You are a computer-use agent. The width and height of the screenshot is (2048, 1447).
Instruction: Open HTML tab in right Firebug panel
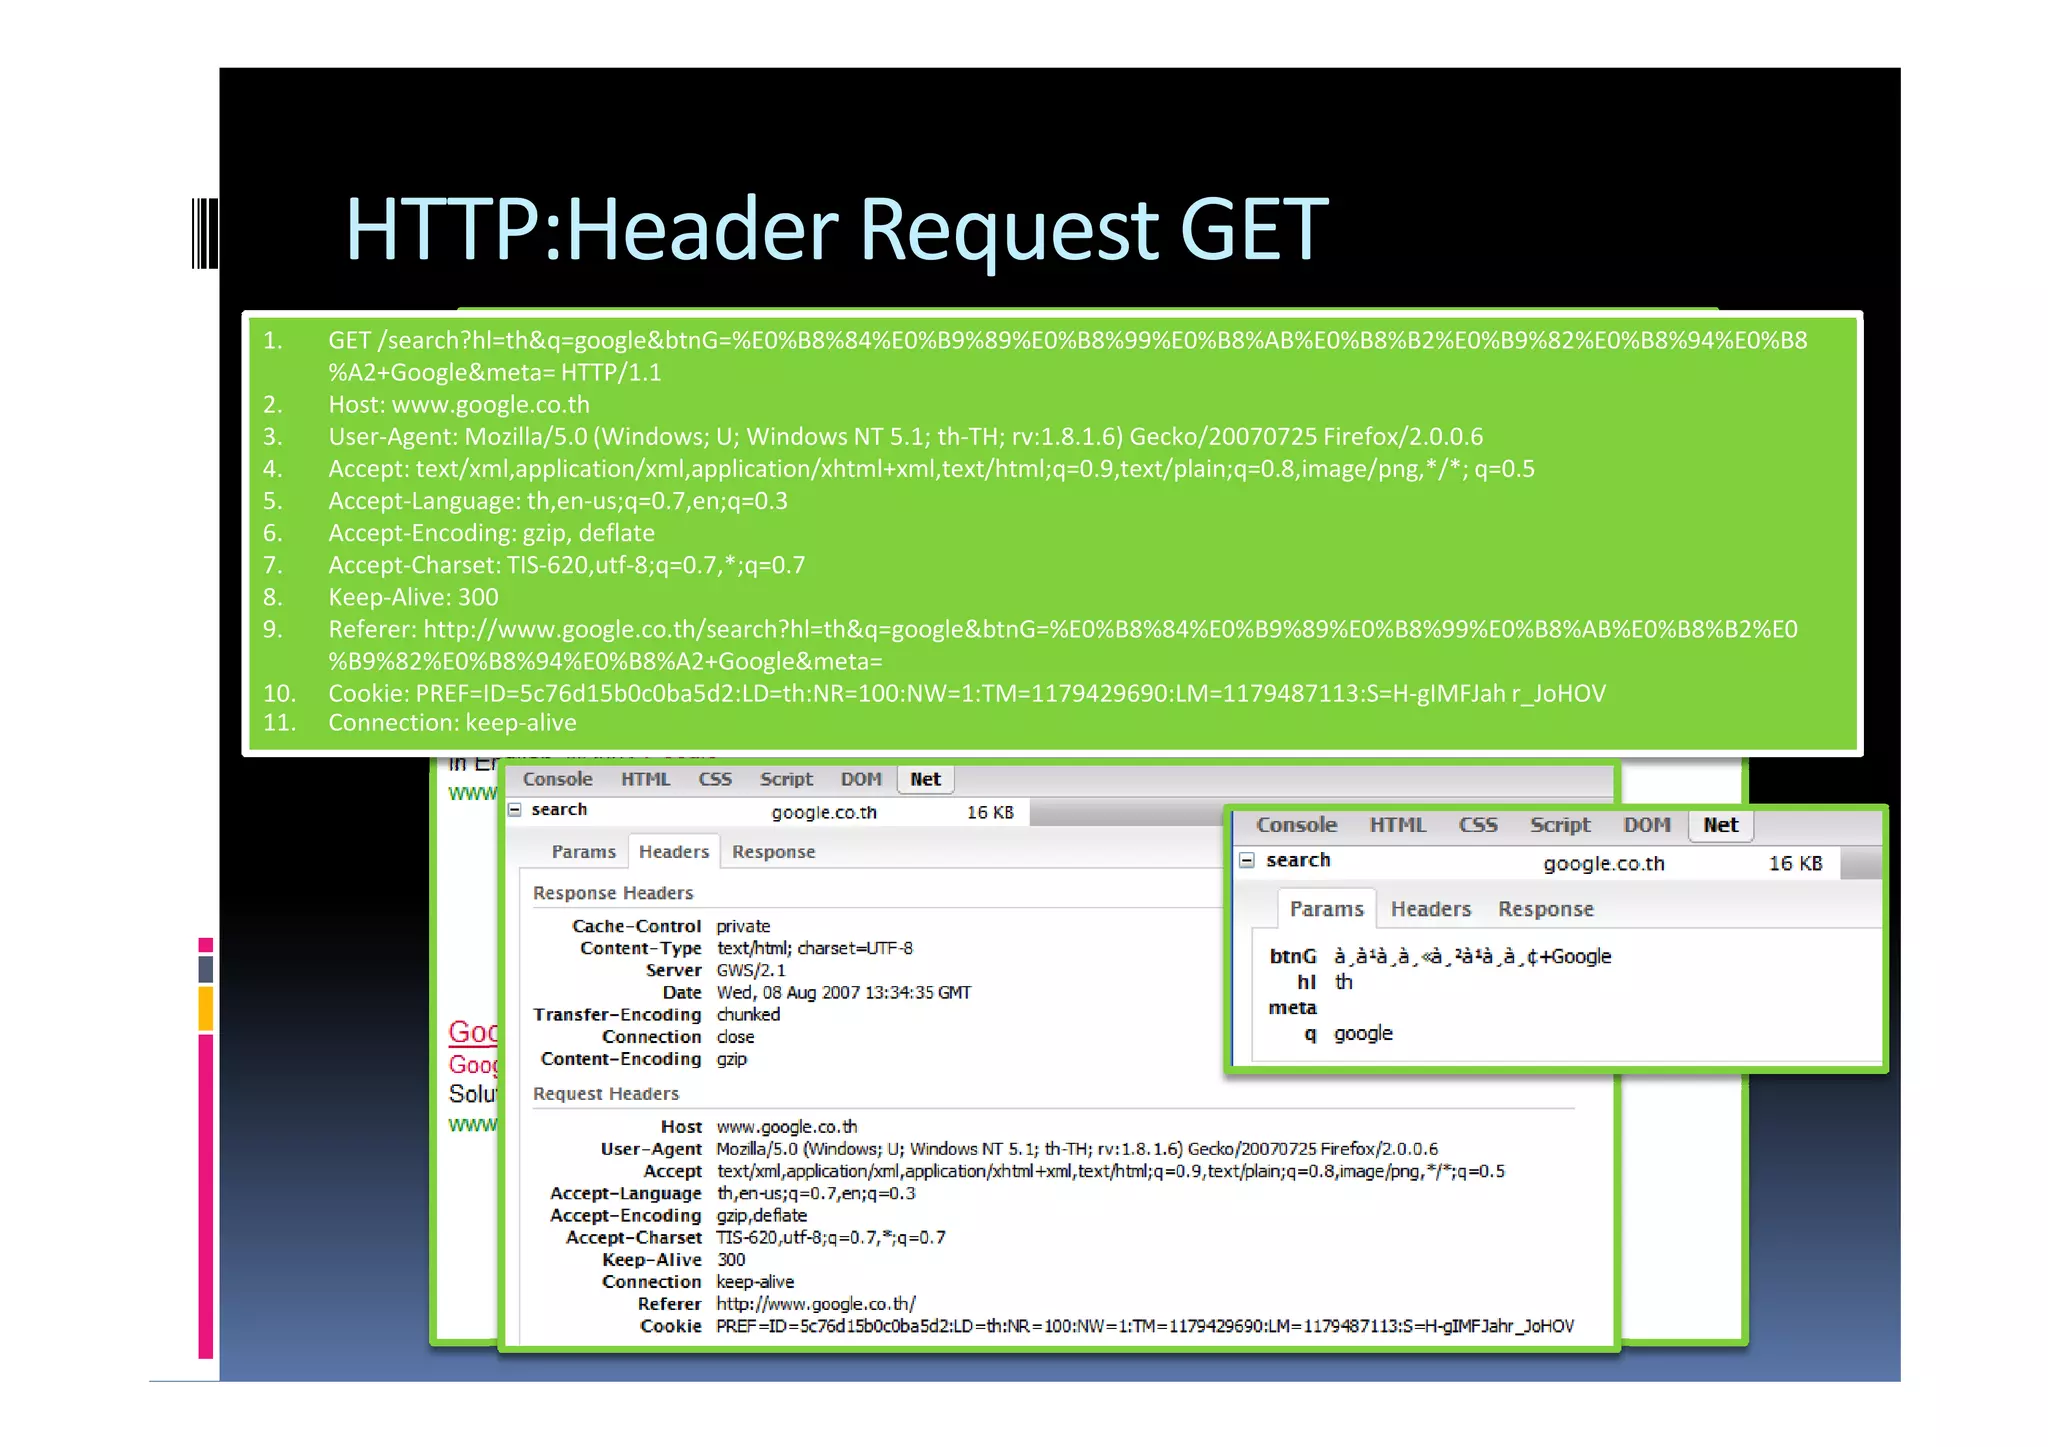[x=1397, y=825]
